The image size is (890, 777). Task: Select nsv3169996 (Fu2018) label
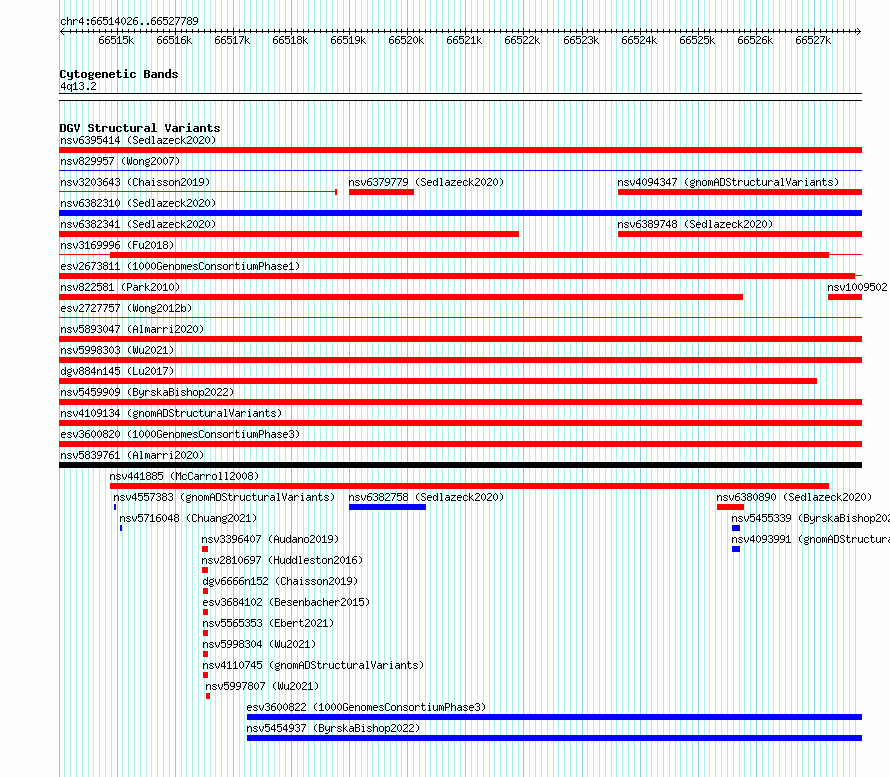117,245
